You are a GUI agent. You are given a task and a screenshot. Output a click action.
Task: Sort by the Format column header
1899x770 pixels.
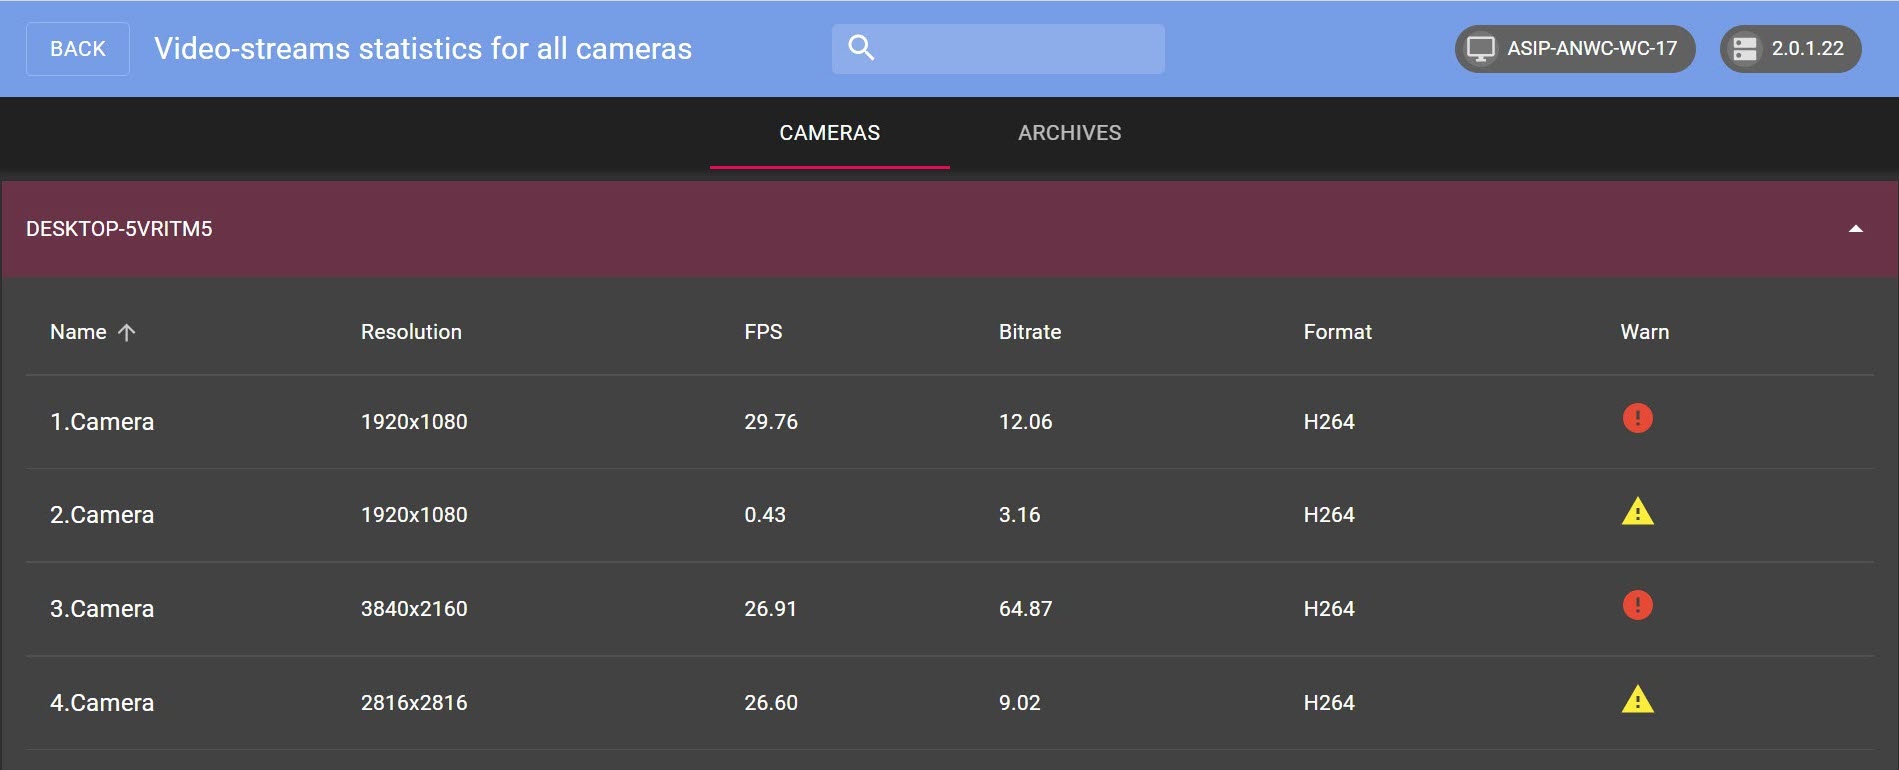(x=1337, y=332)
